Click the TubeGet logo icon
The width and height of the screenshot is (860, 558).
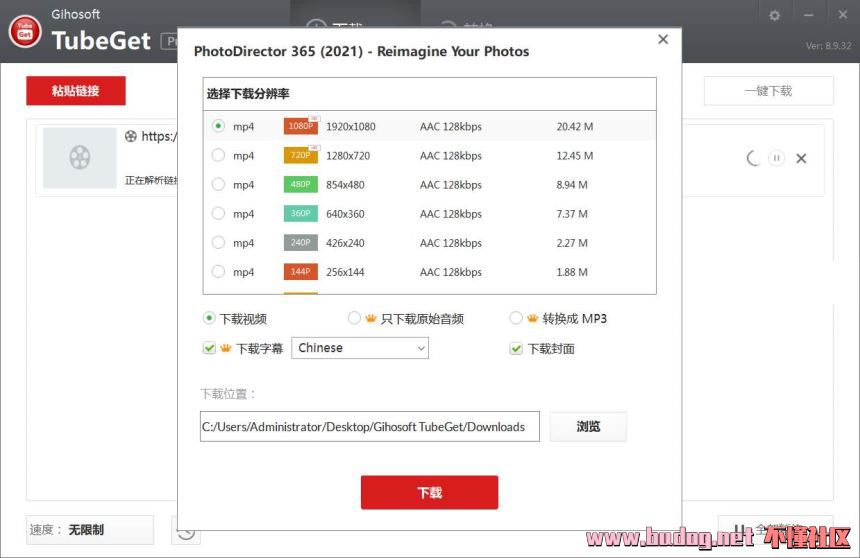[x=24, y=31]
